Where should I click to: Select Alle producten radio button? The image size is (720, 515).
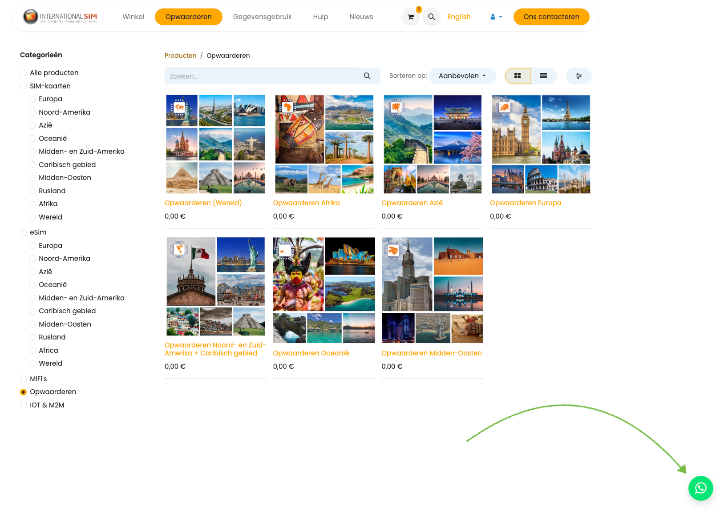[24, 73]
